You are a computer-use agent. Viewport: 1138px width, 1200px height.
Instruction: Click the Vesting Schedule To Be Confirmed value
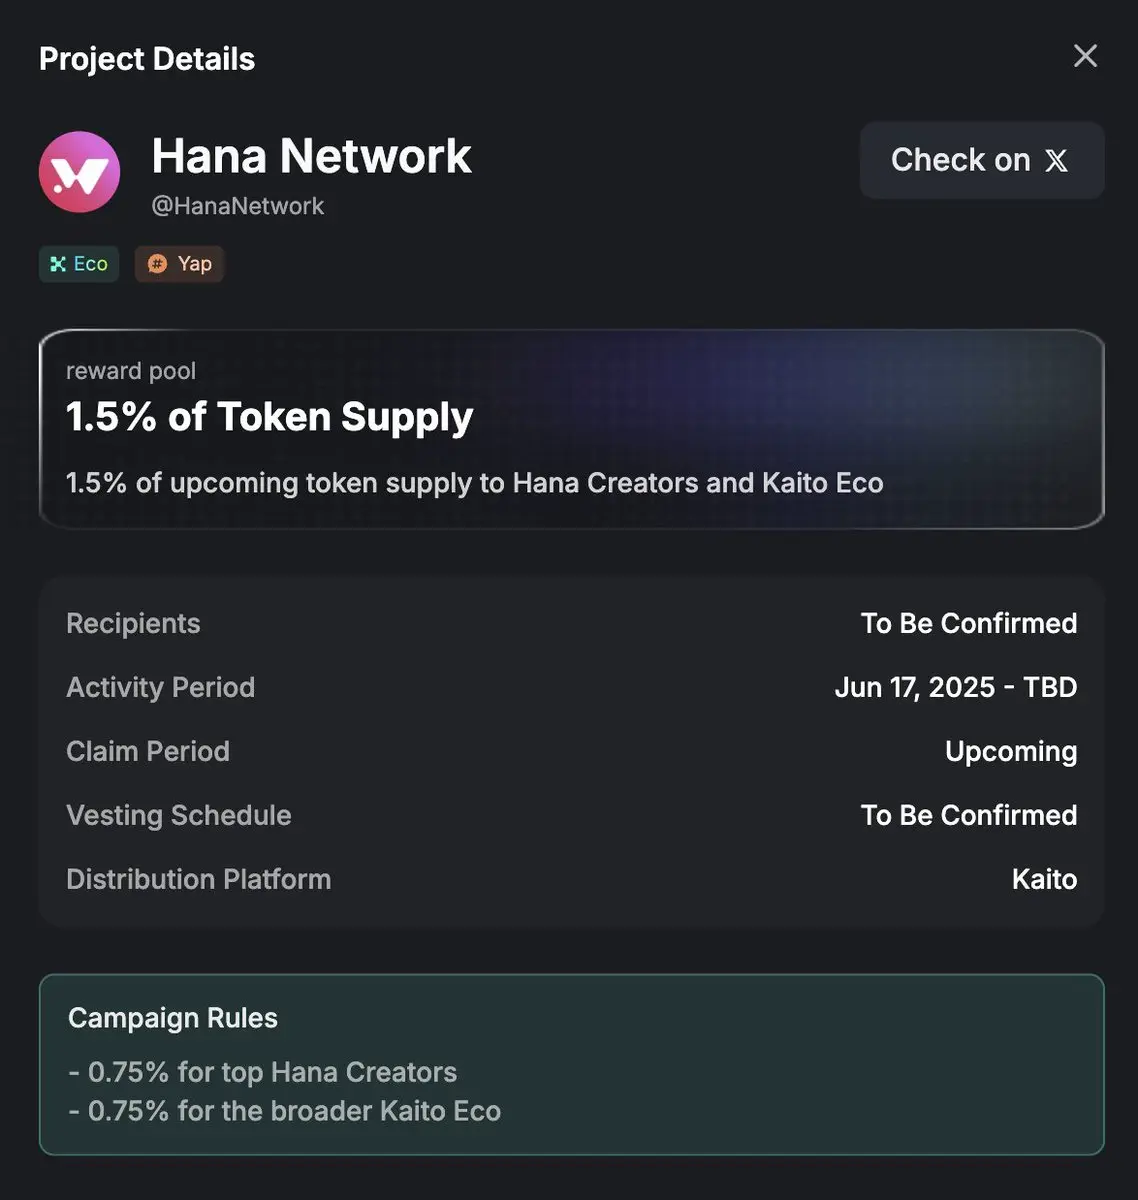pos(969,815)
